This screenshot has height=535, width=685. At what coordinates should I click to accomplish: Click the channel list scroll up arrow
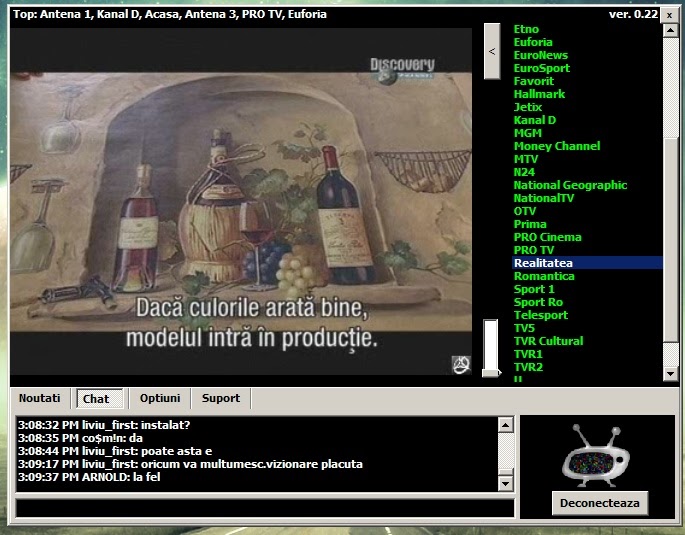[x=670, y=30]
